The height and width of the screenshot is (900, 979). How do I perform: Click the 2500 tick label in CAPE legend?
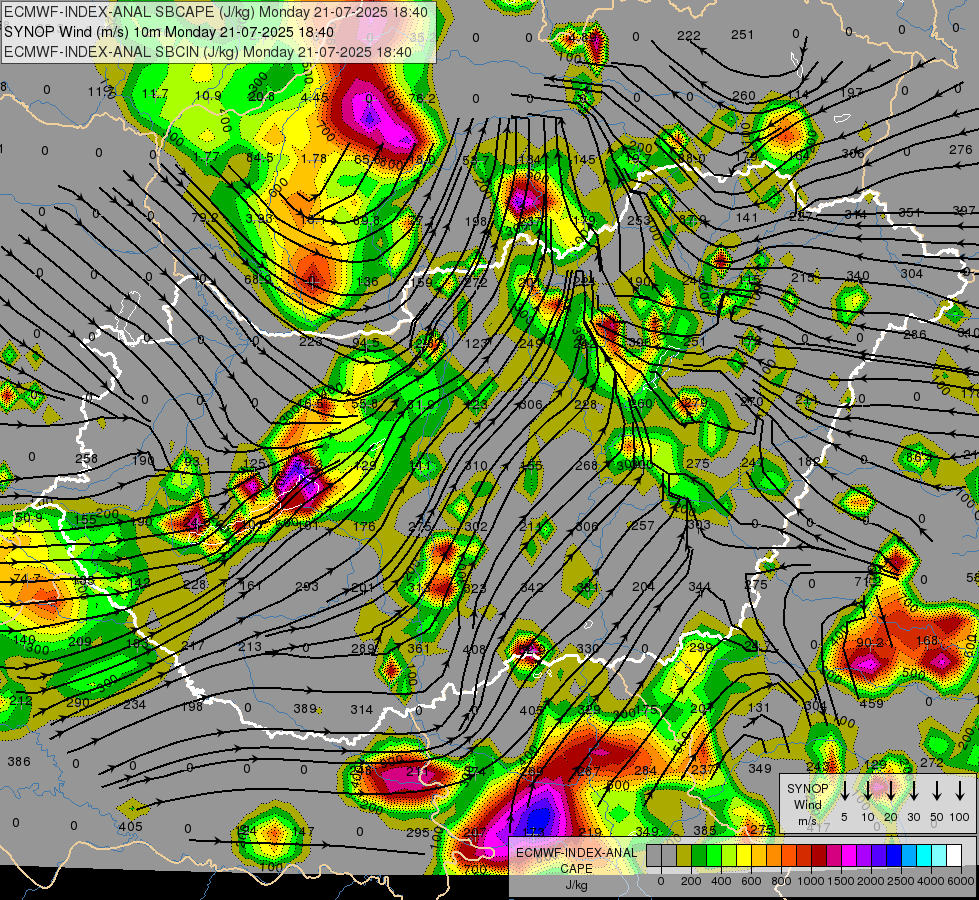(901, 881)
